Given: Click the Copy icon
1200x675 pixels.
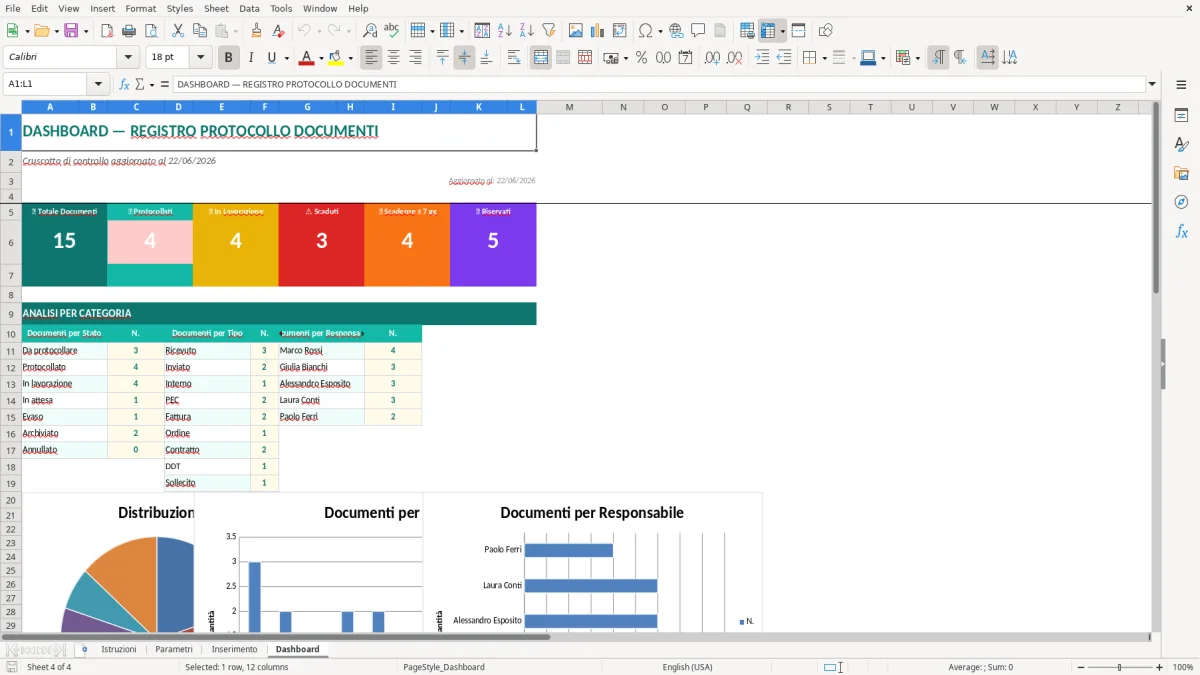Looking at the screenshot, I should (200, 31).
